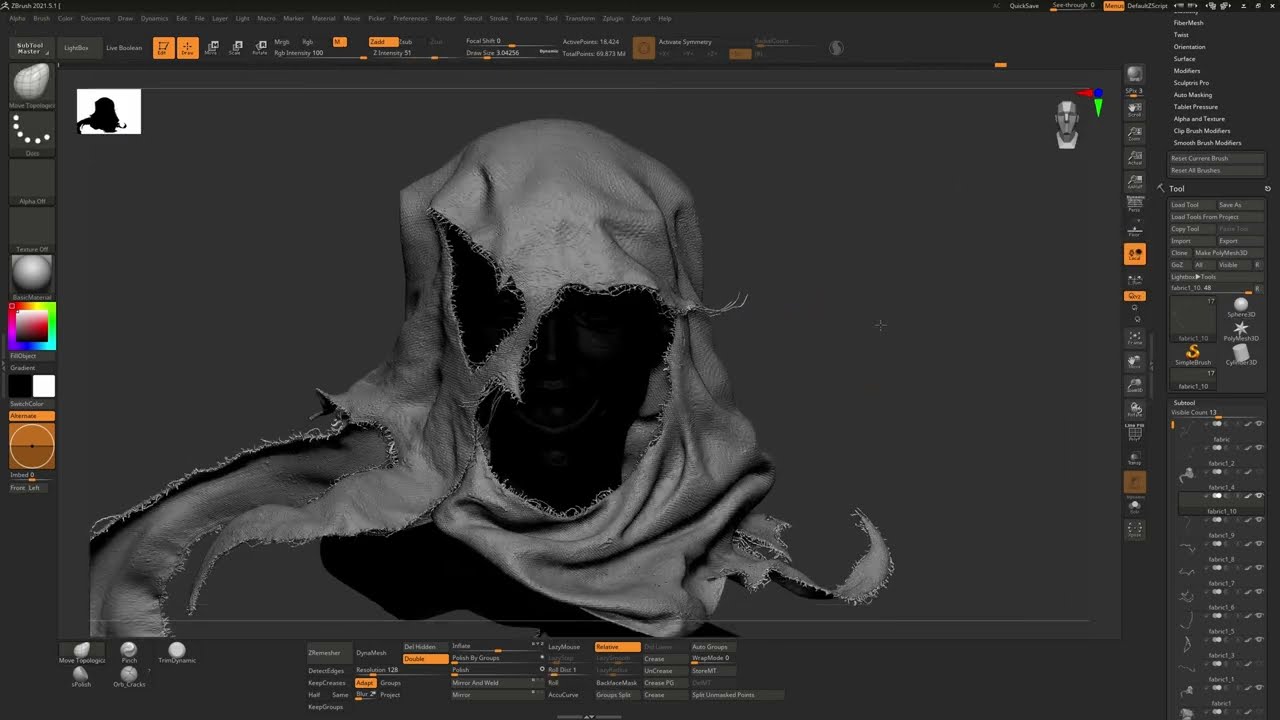
Task: Select the Orb_Cracks brush
Action: pyautogui.click(x=129, y=676)
